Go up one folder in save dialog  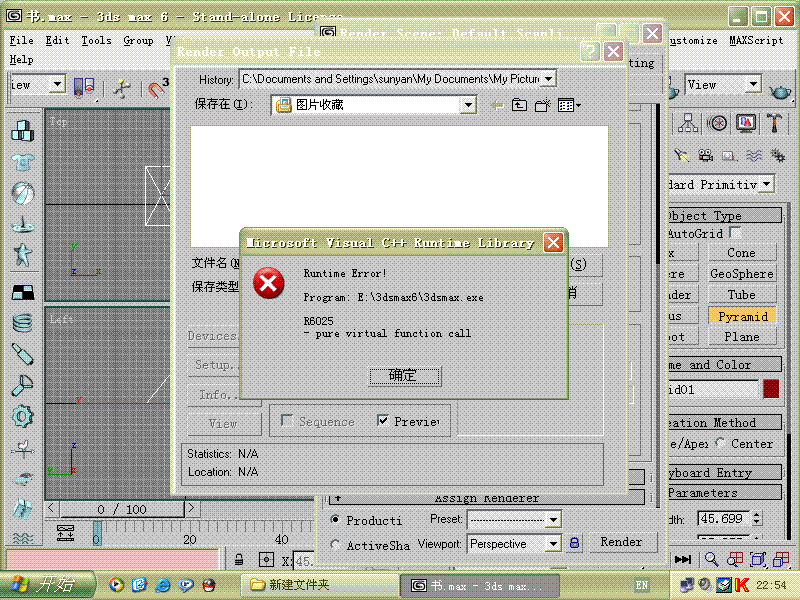(x=519, y=105)
